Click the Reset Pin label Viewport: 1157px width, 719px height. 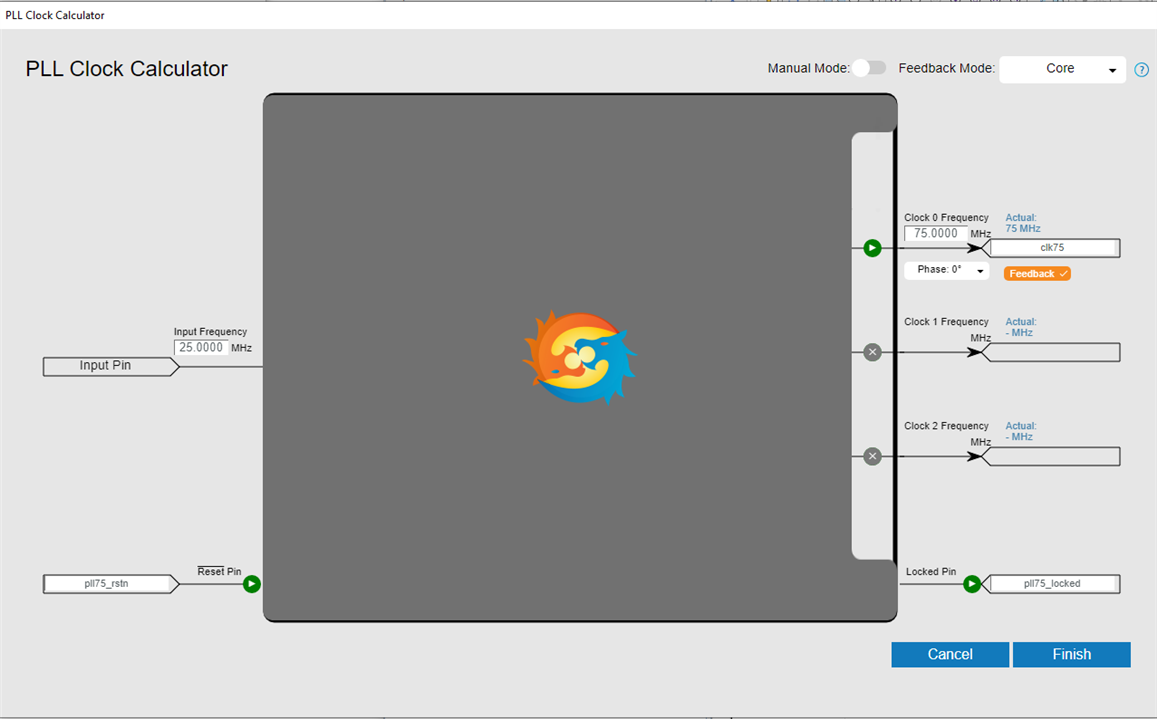pos(219,571)
